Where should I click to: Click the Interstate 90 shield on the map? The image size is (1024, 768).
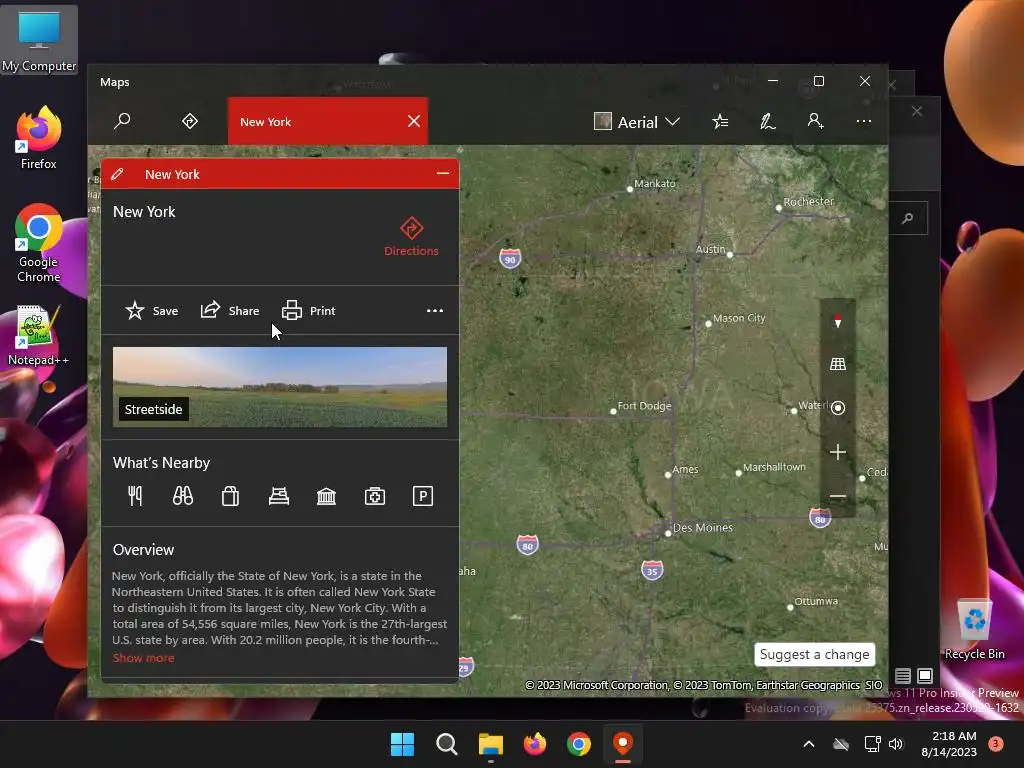coord(510,259)
